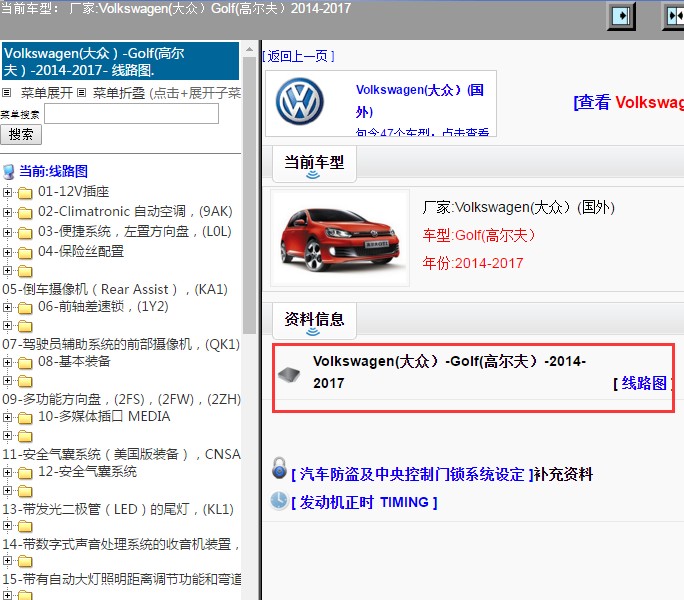Image resolution: width=684 pixels, height=600 pixels.
Task: Click folder icon above 15-带有自动大灯 entry
Action: [x=25, y=561]
